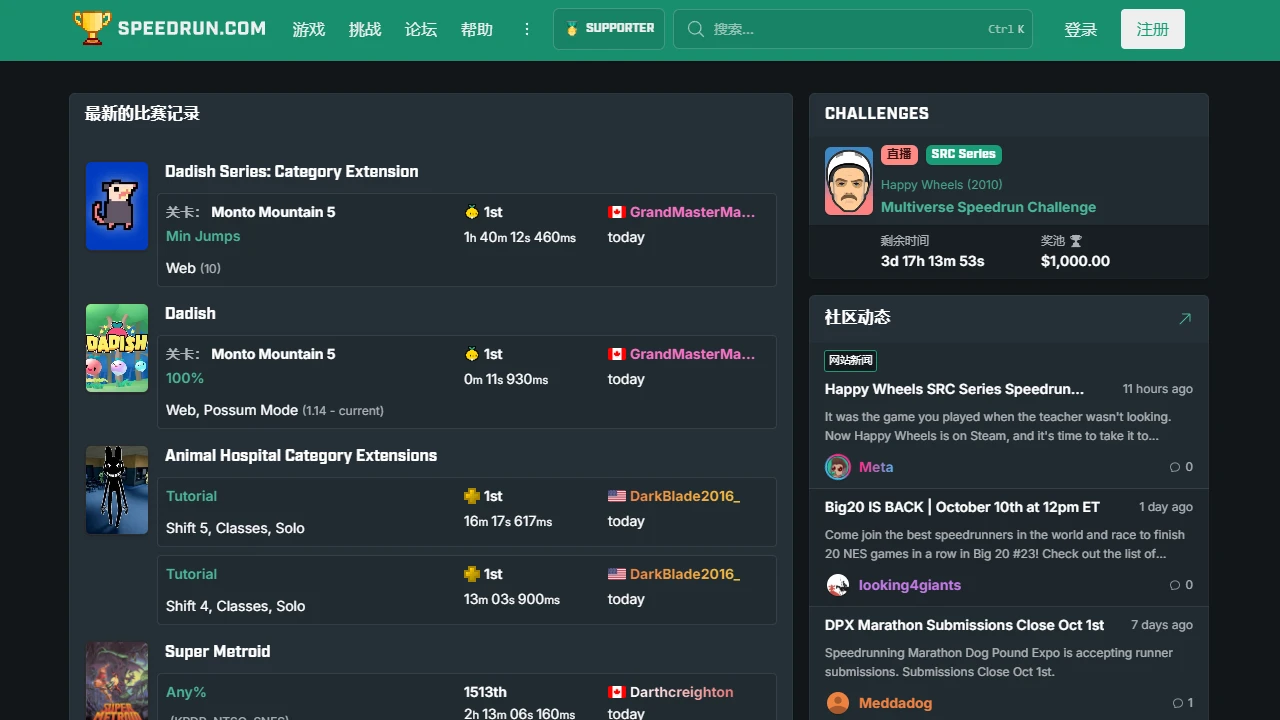Open the 帮助 (Help) menu

click(x=477, y=29)
